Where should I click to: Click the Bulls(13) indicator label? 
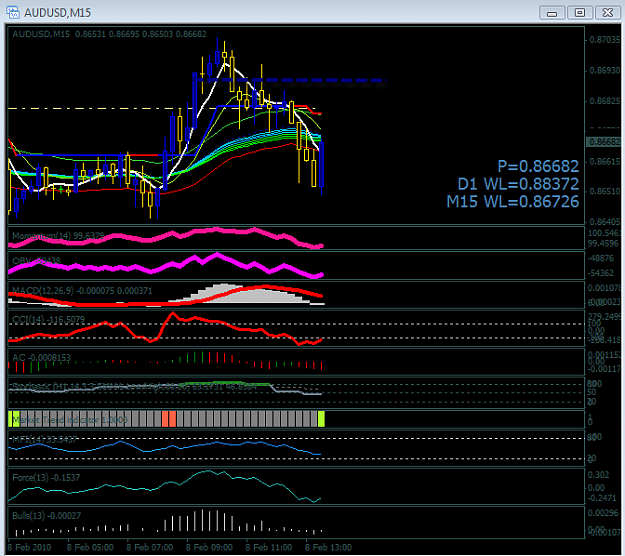point(47,515)
